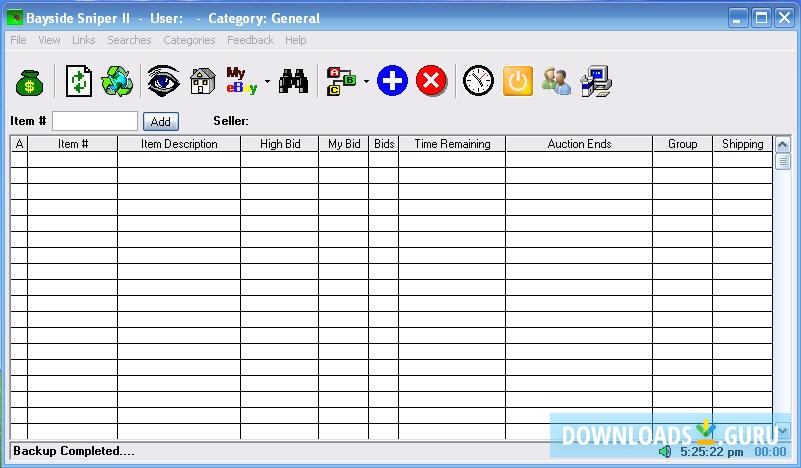Click the speaker sound icon in status bar
Image resolution: width=801 pixels, height=468 pixels.
665,452
